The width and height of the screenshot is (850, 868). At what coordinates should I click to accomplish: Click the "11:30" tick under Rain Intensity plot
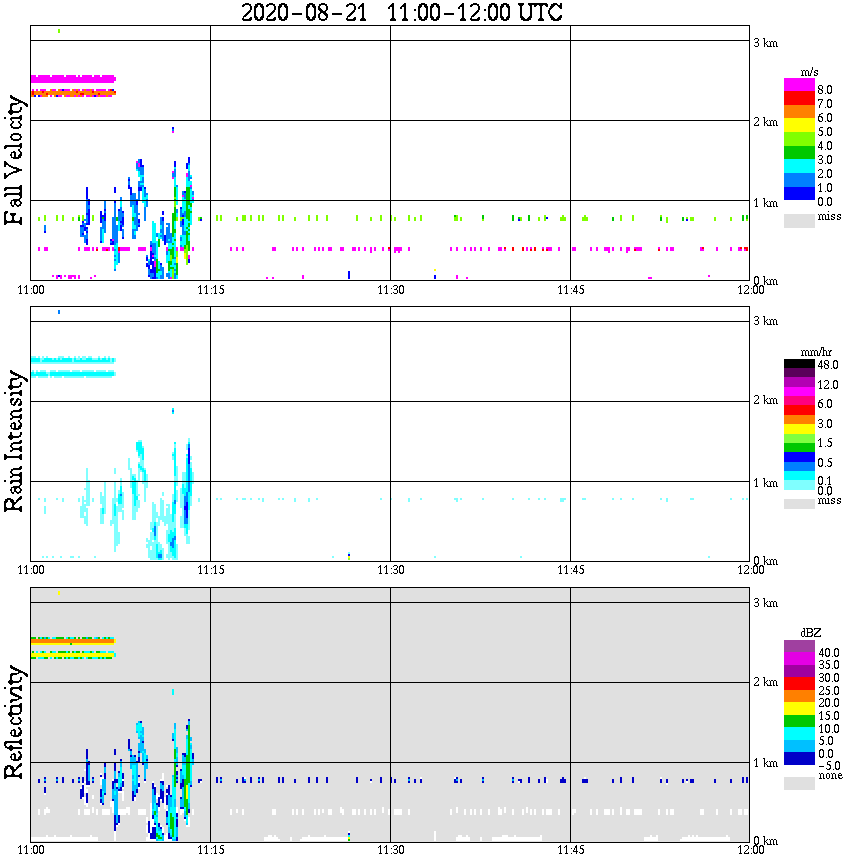point(390,570)
